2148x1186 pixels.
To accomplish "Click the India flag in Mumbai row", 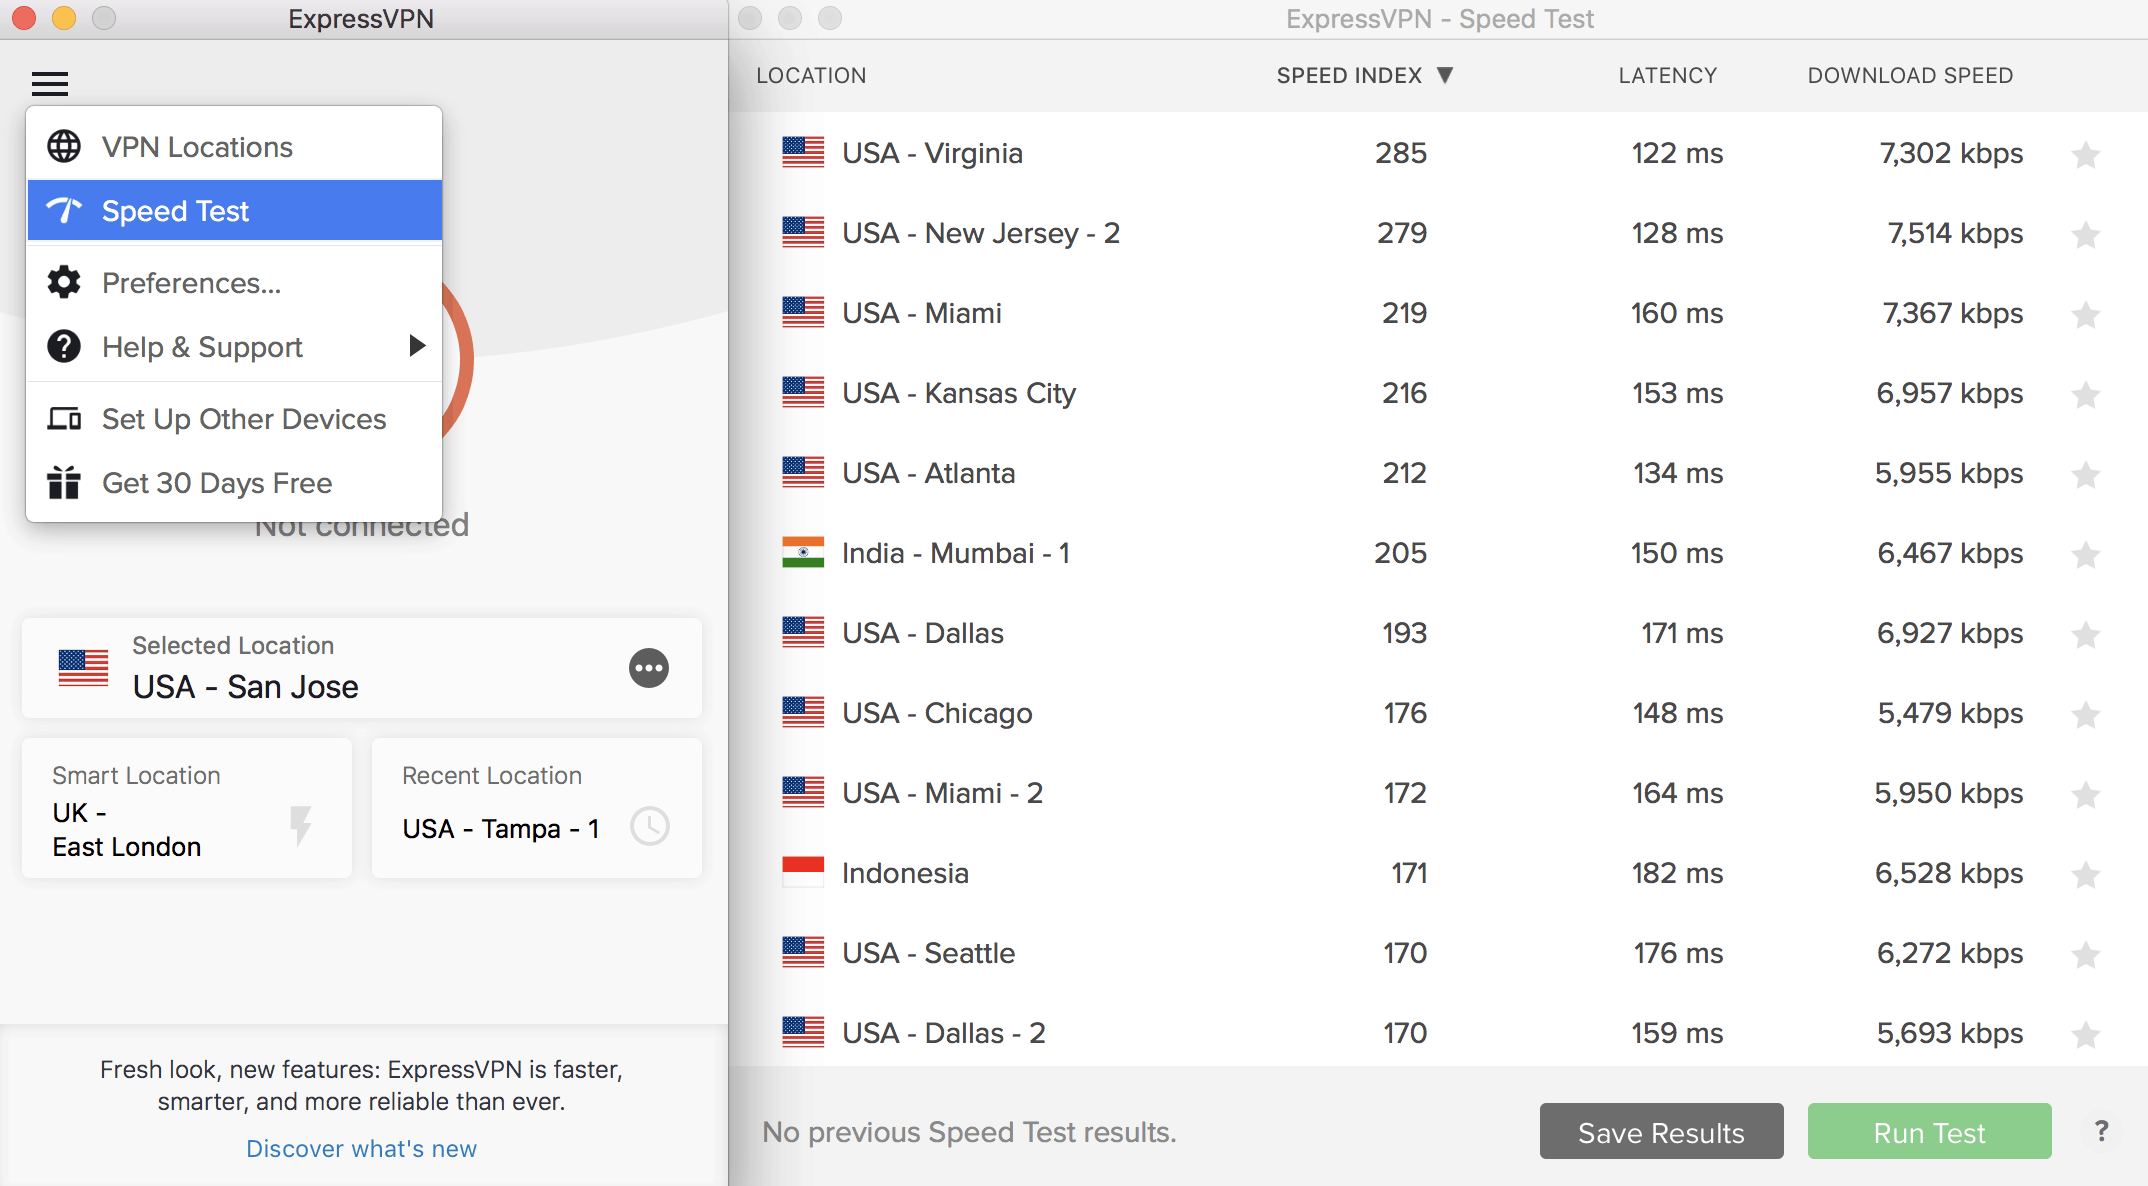I will coord(803,552).
